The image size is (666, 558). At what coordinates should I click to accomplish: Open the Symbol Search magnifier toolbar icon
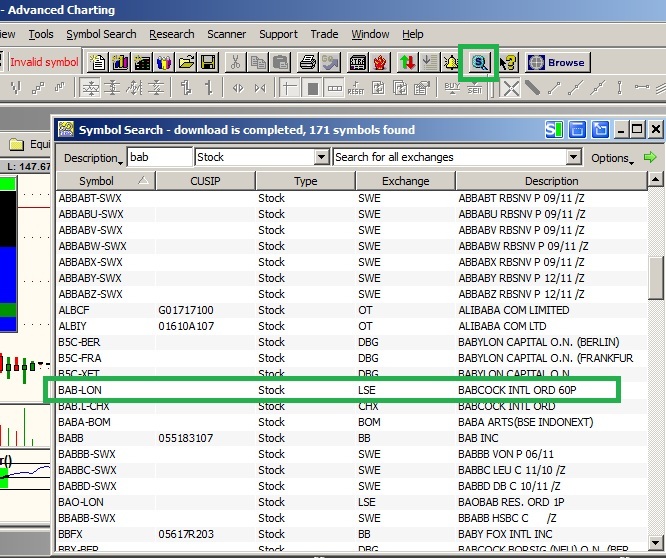pyautogui.click(x=479, y=63)
